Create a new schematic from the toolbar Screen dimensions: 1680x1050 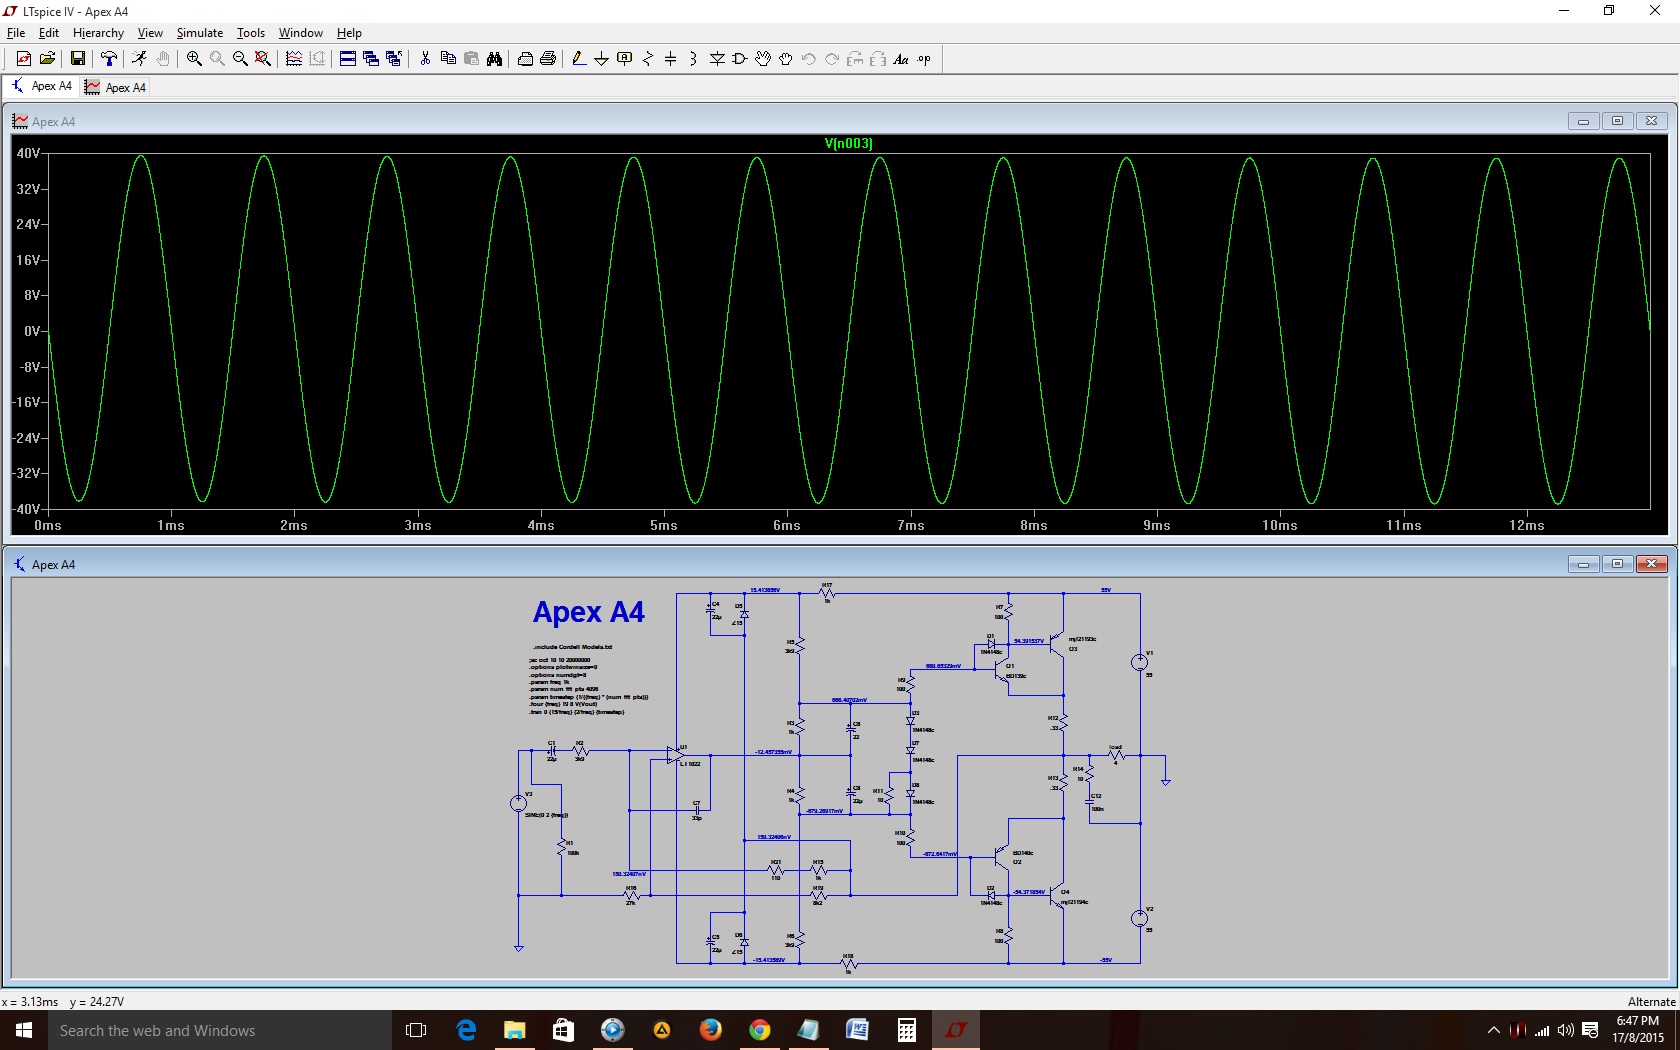[24, 59]
